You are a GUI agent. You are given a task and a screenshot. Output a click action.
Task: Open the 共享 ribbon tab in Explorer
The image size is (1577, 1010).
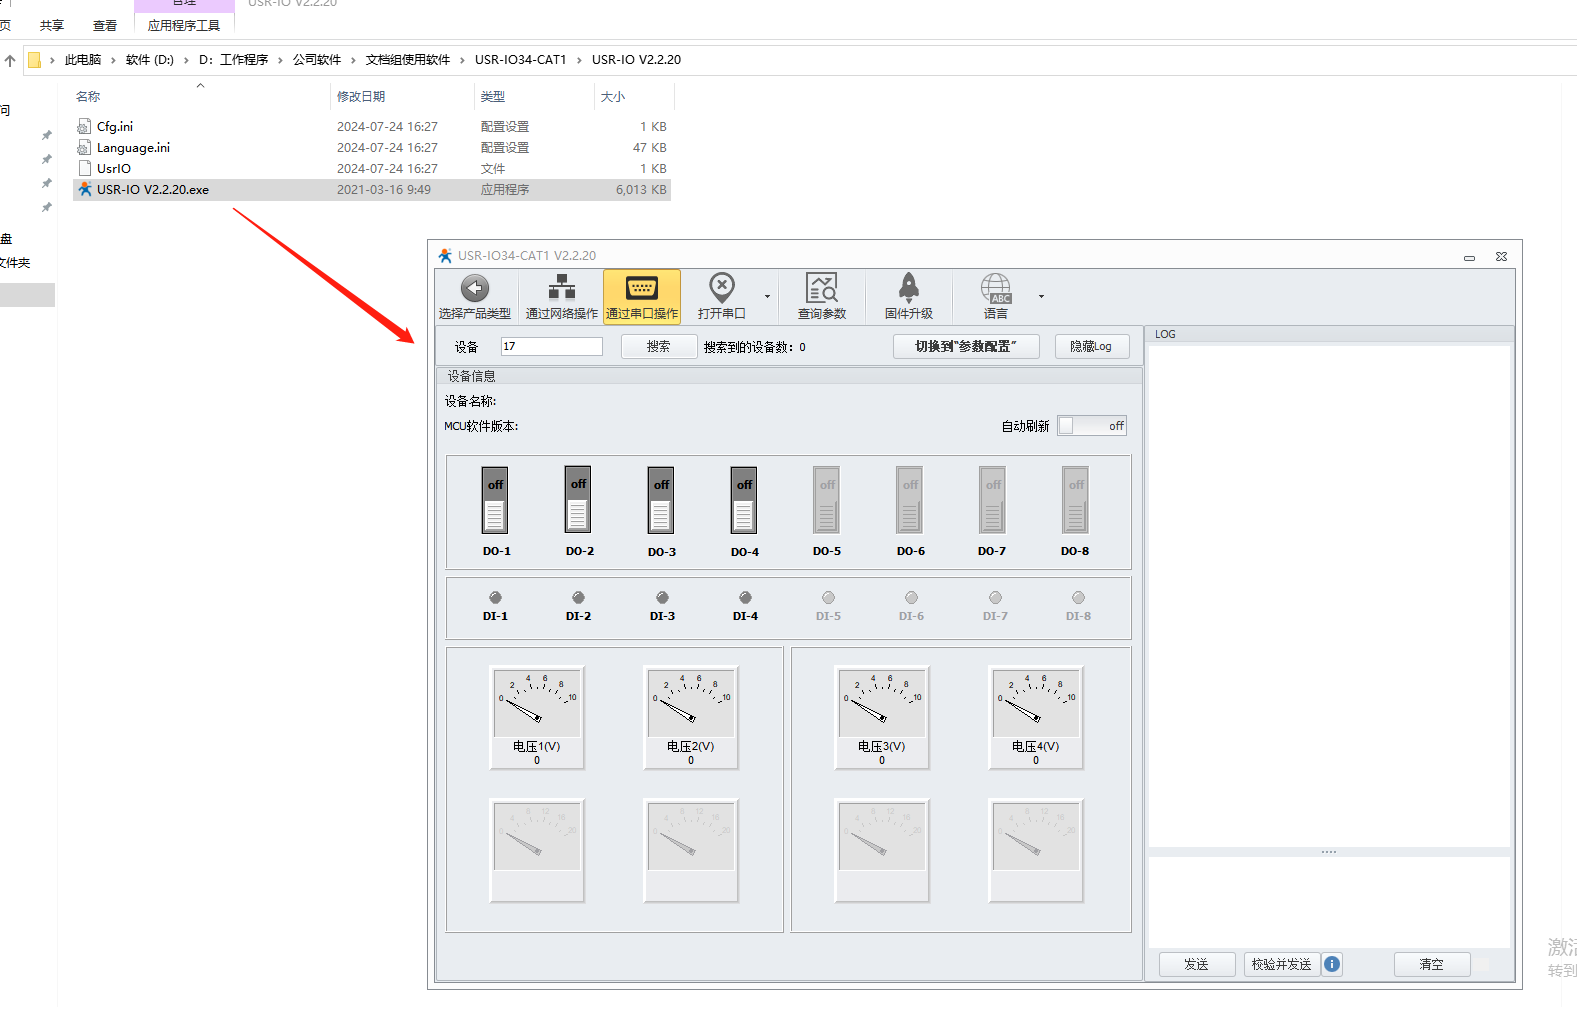(52, 26)
